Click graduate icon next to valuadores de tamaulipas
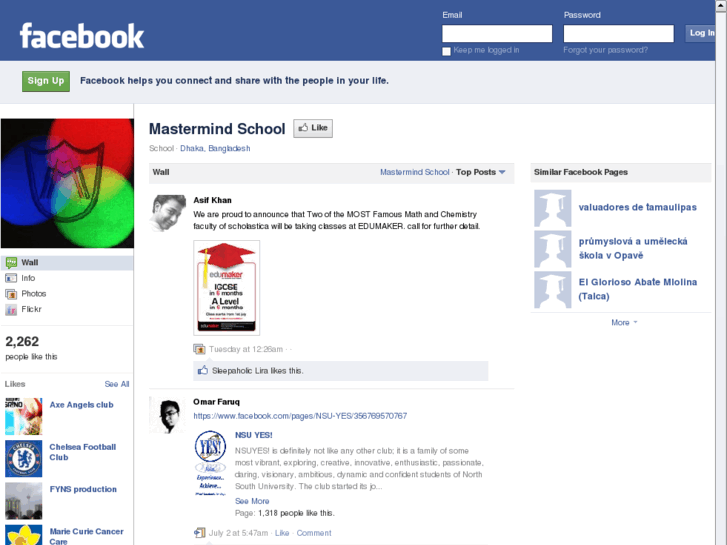727x545 pixels. (x=552, y=208)
